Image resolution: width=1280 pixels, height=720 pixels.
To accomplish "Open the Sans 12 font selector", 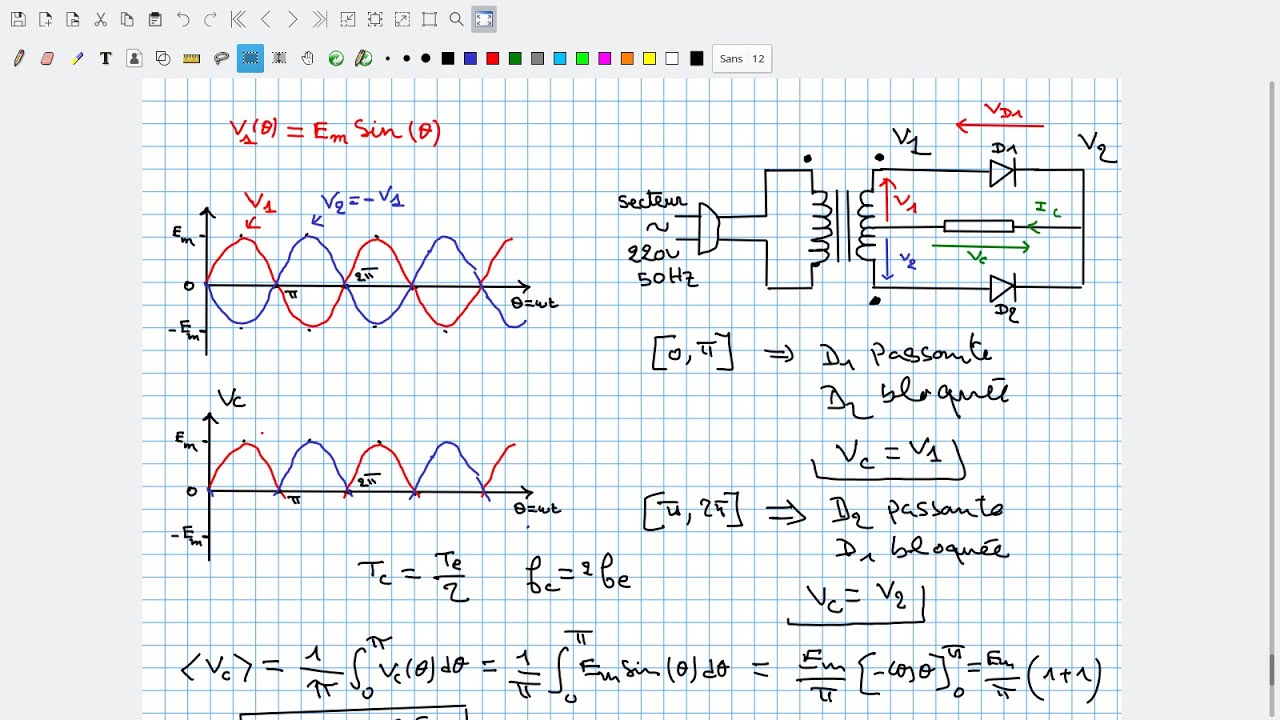I will tap(742, 59).
